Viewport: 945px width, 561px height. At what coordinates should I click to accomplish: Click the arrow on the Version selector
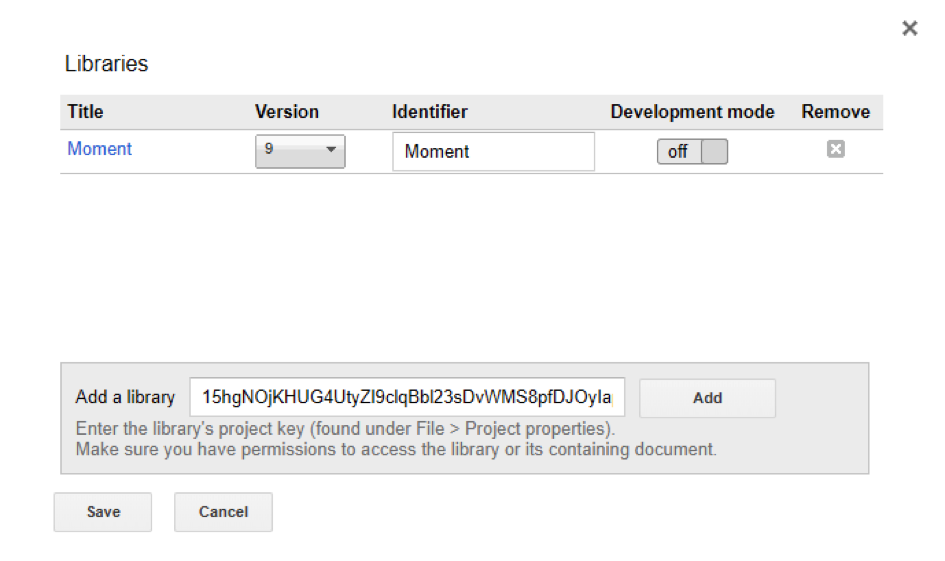331,149
